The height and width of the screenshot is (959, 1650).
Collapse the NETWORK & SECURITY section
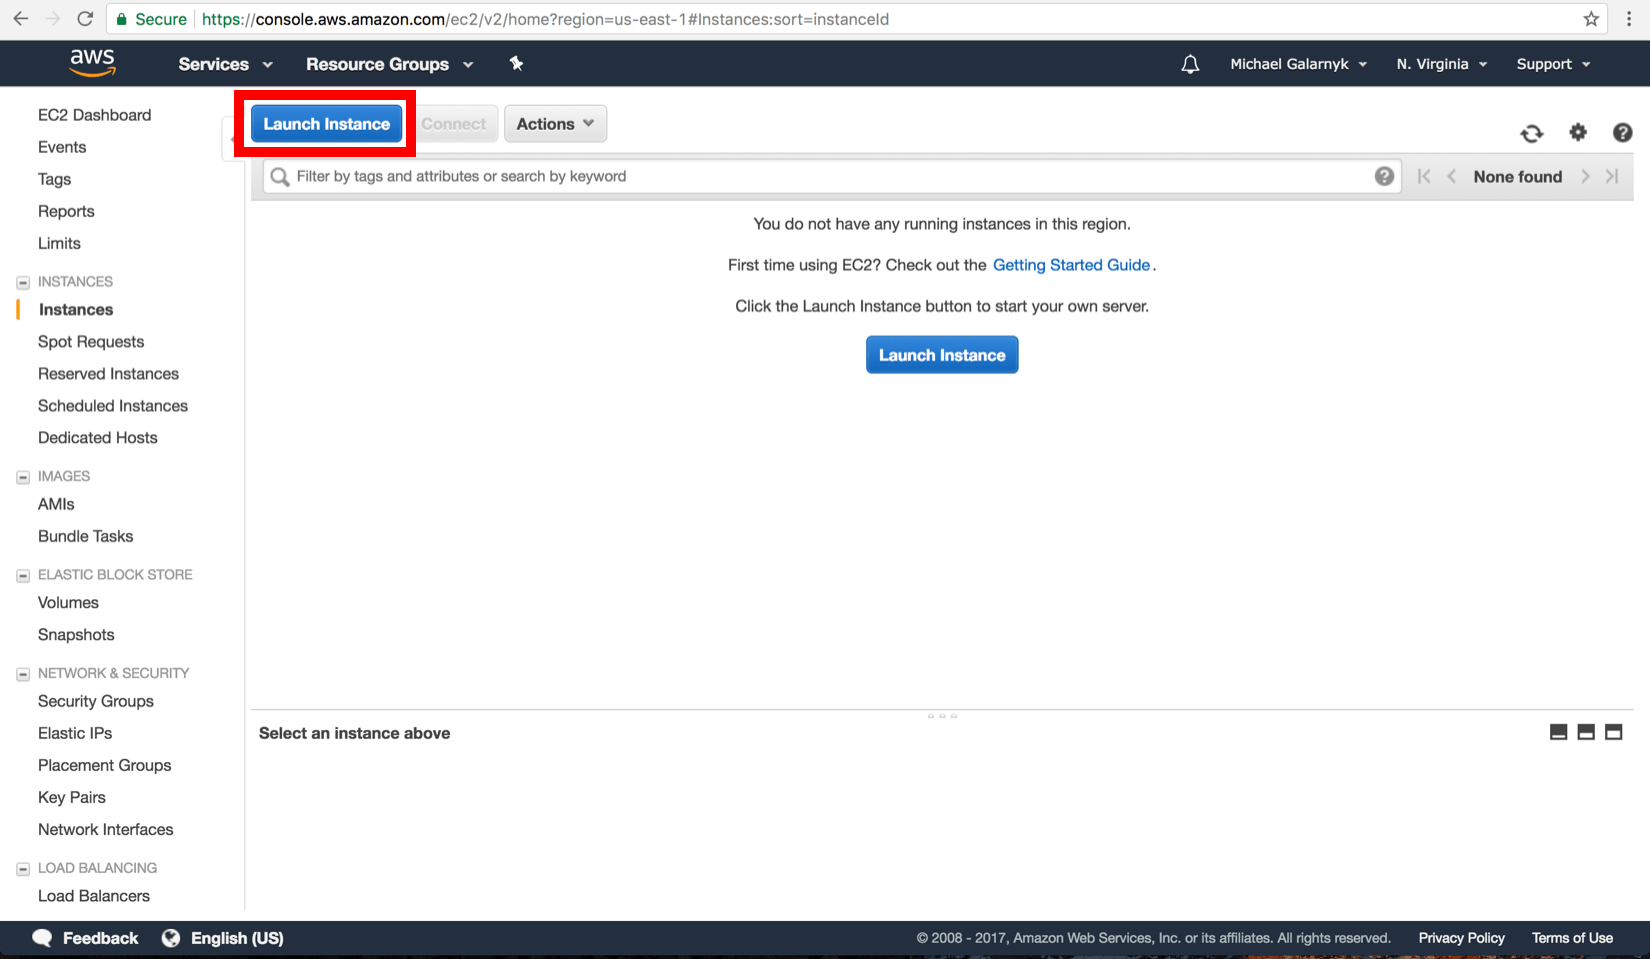tap(21, 673)
